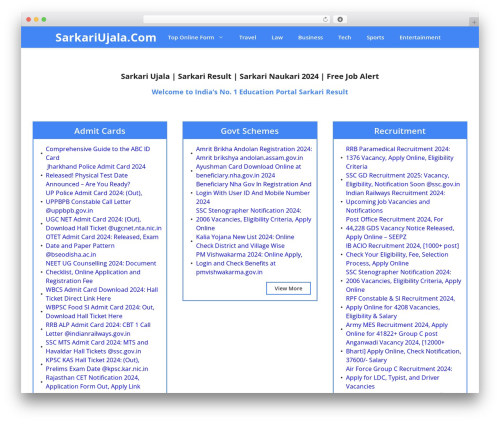Viewport: 500px width, 423px height.
Task: Open the Top Online Form menu item
Action: [x=191, y=37]
